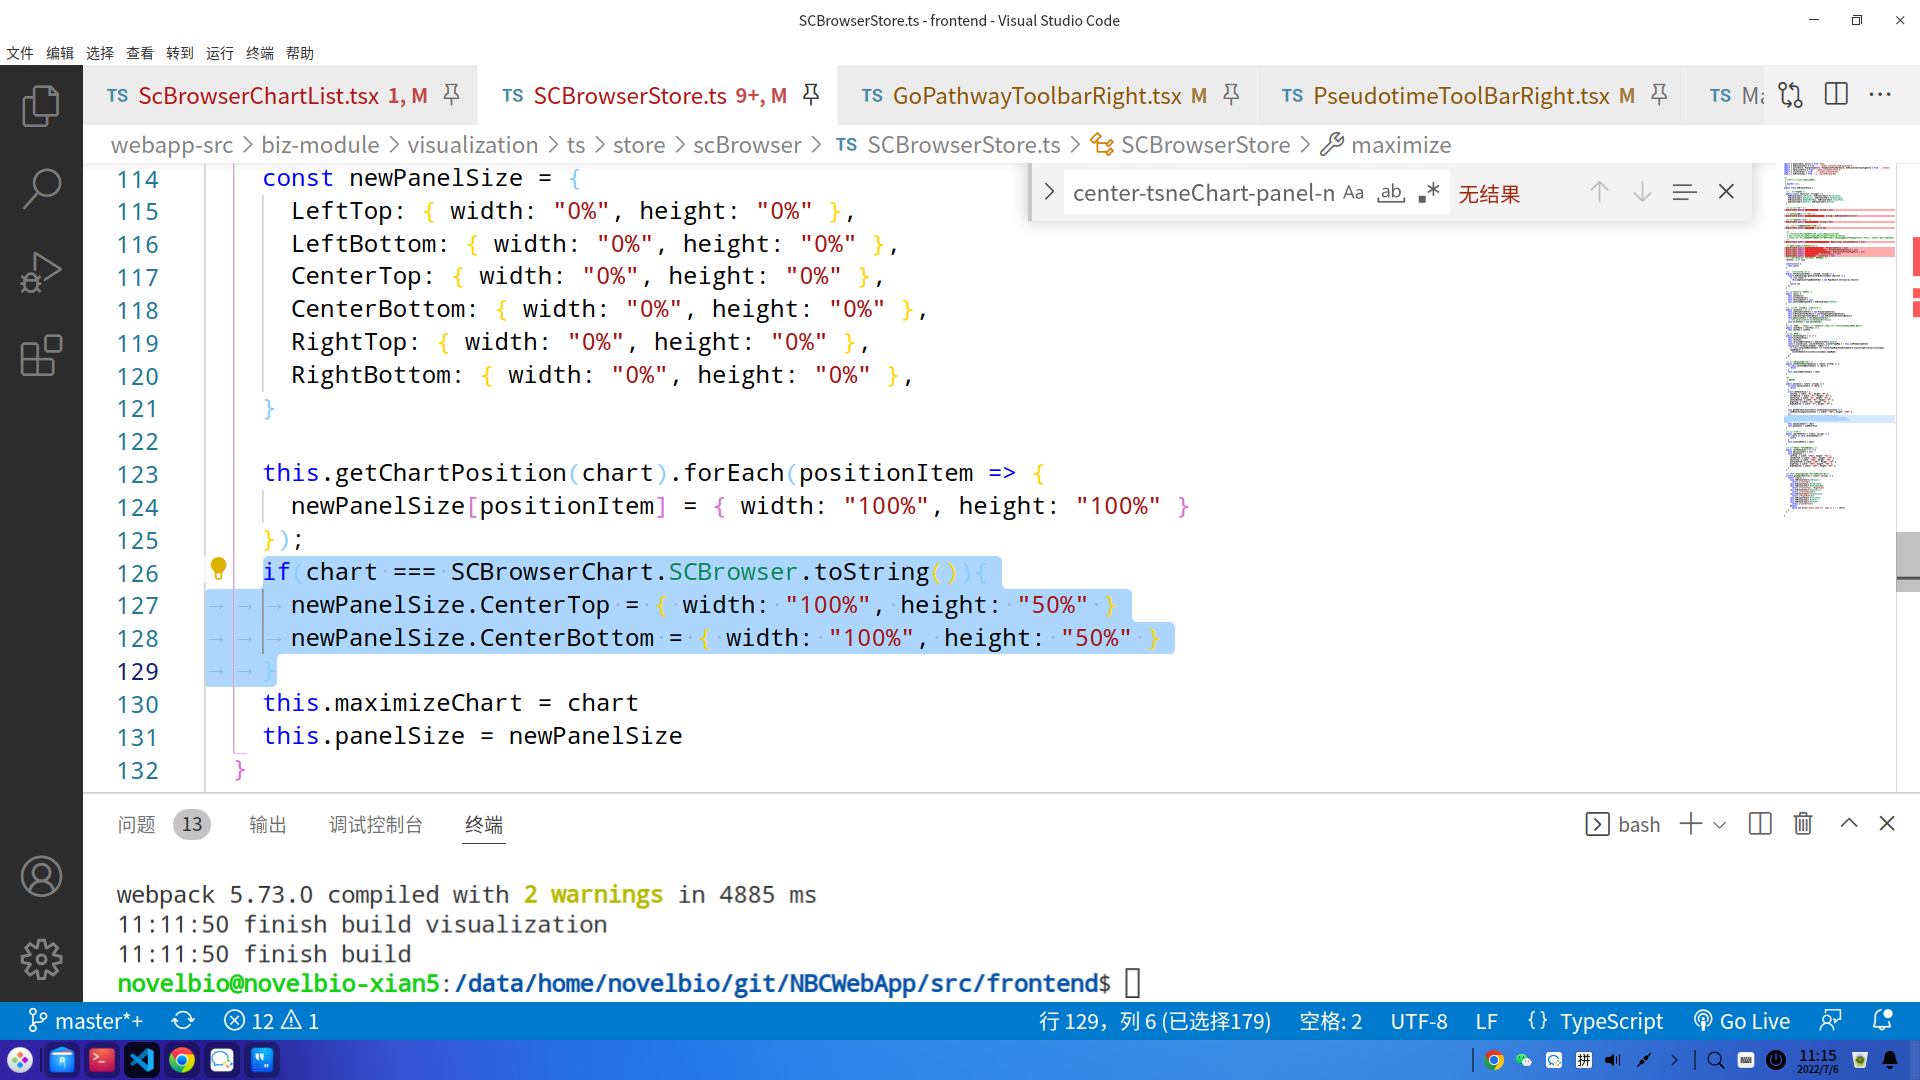Open the Explorer sidebar icon
Image resolution: width=1920 pixels, height=1080 pixels.
click(x=41, y=106)
